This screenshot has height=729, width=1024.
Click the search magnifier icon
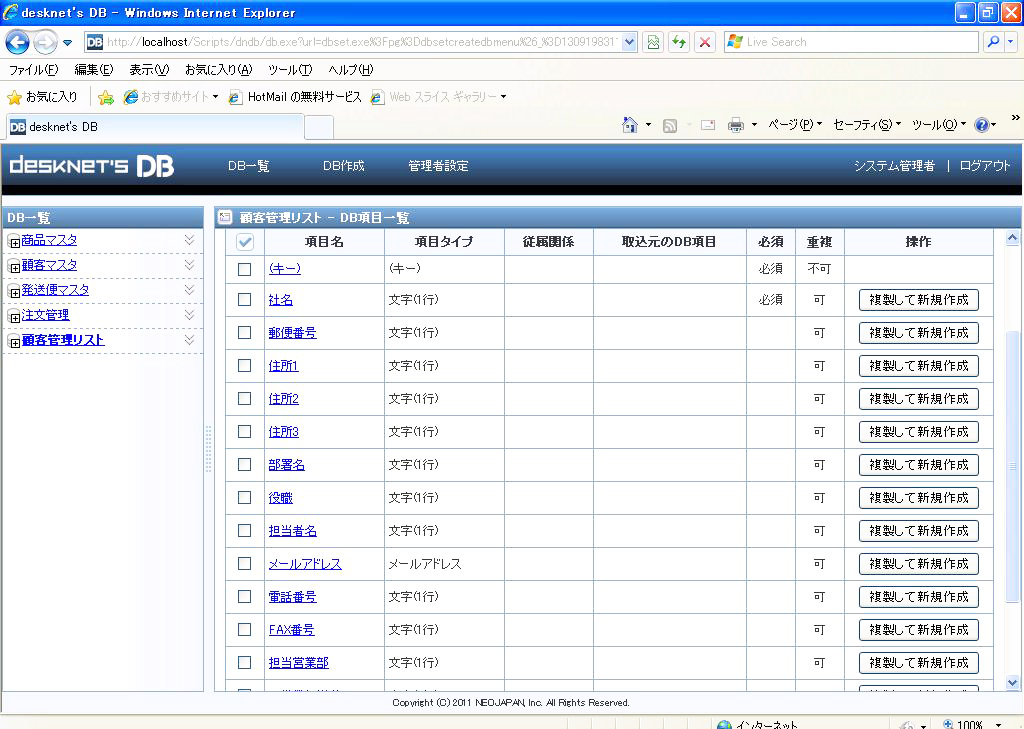click(x=993, y=42)
